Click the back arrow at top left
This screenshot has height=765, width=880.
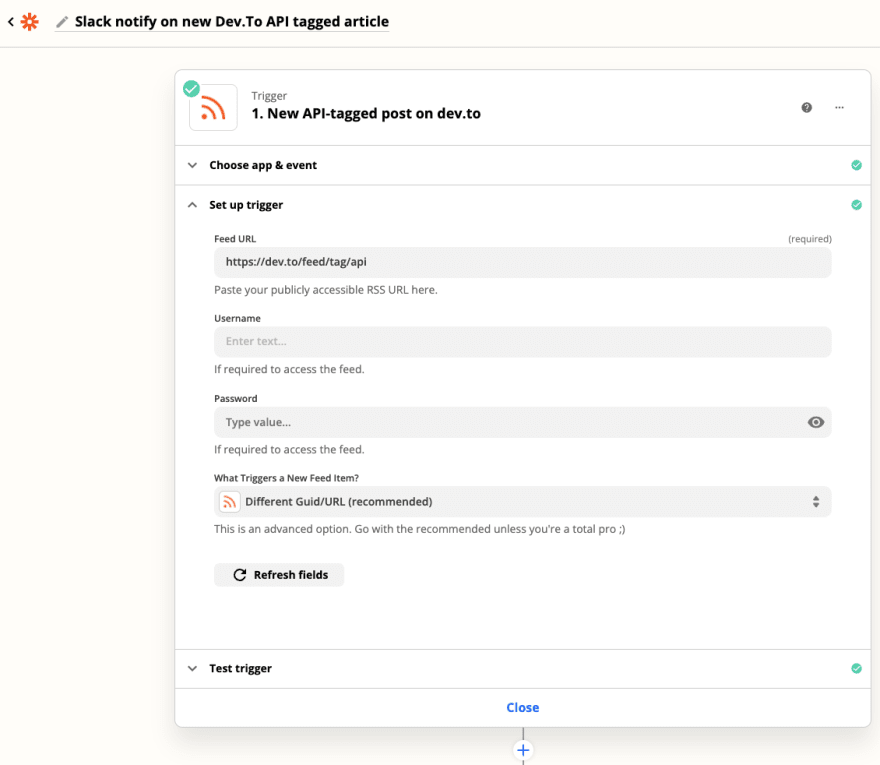[x=11, y=22]
